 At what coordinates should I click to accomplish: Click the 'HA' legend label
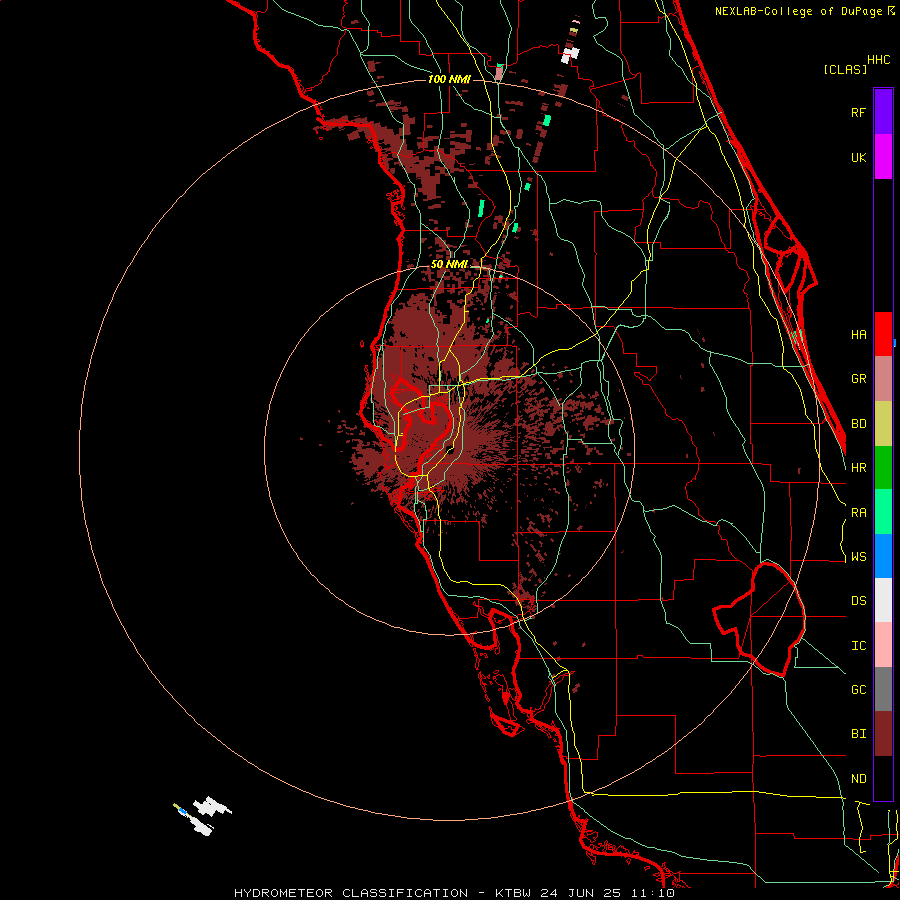[x=859, y=335]
